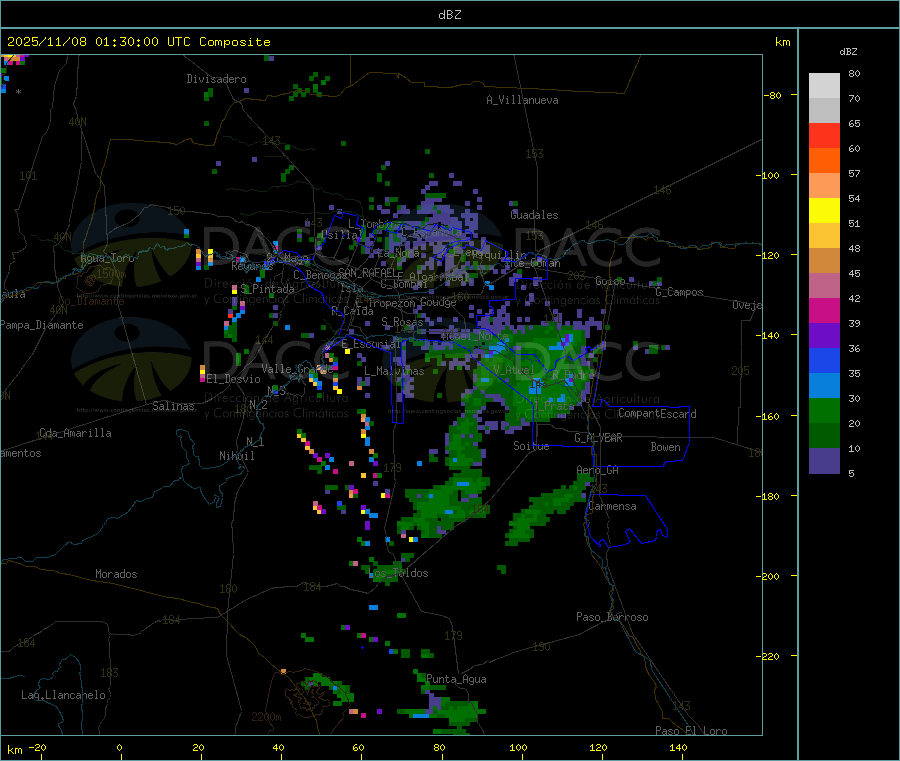Click the CompartEscard map label
This screenshot has height=761, width=900.
pos(657,414)
